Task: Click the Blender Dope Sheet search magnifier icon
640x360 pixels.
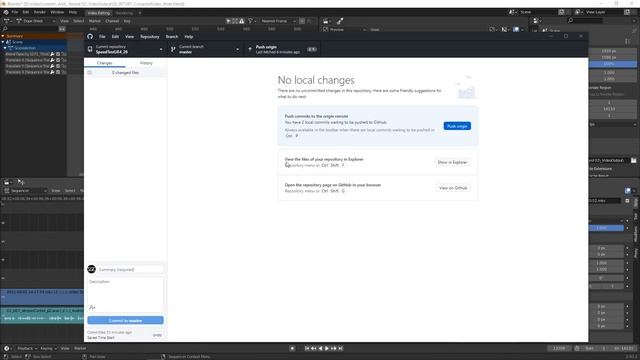Action: [5, 29]
